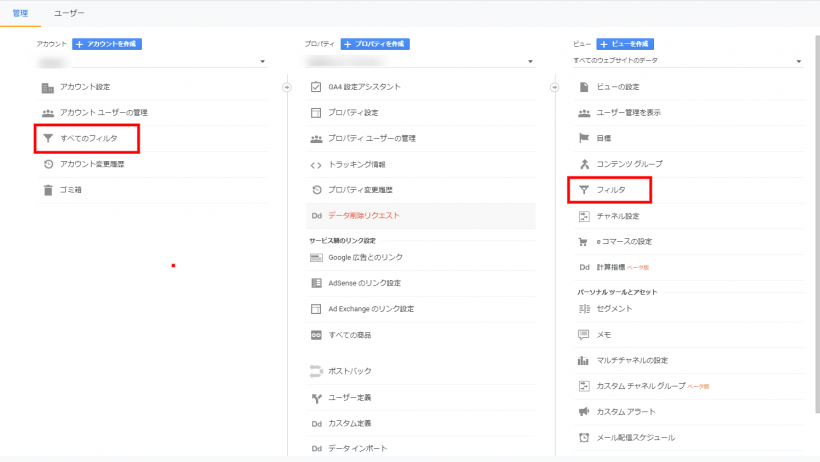The width and height of the screenshot is (820, 462).
Task: Click the cart icon for eコマースの設定
Action: click(x=584, y=241)
